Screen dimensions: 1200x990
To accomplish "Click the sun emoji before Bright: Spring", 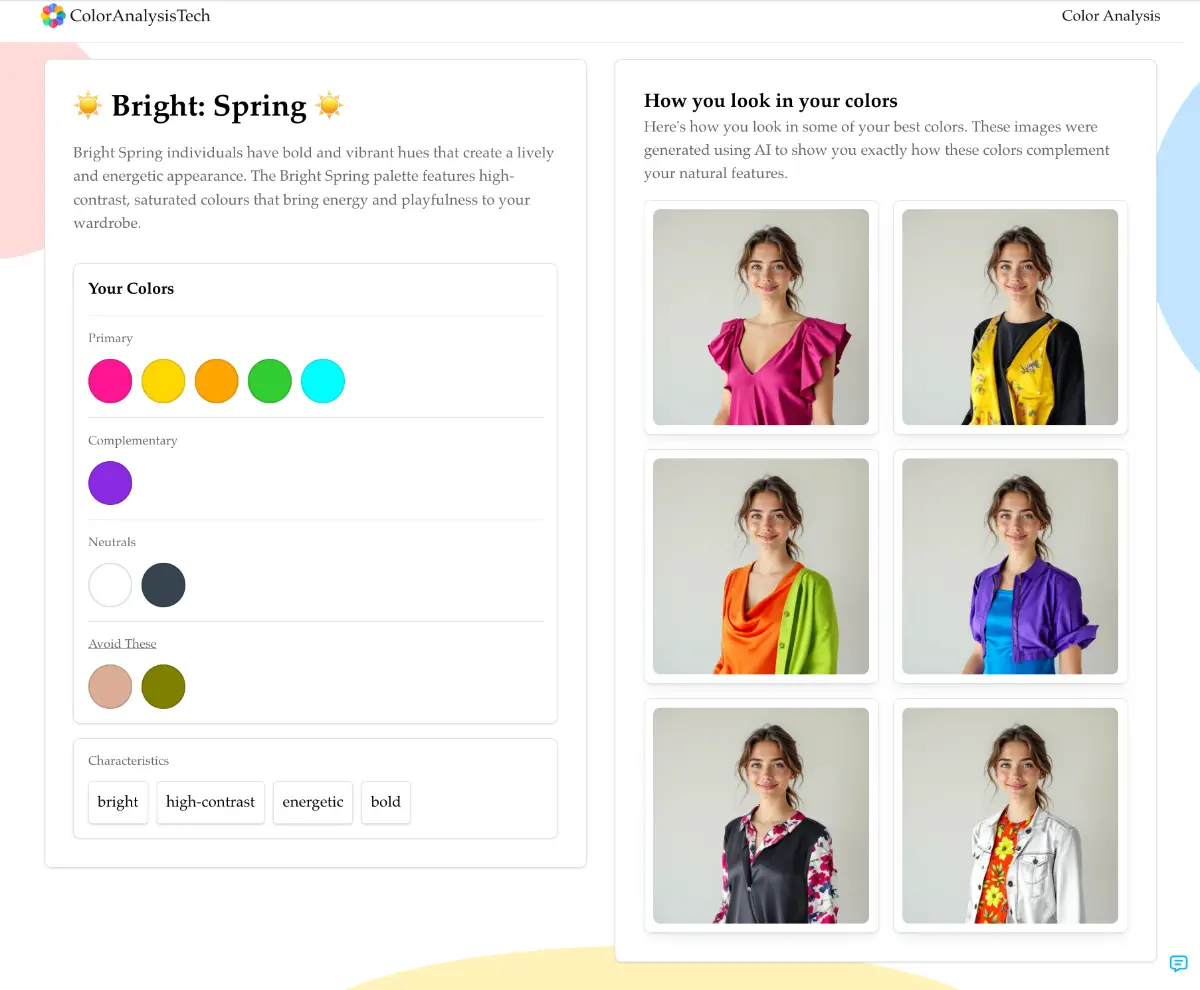I will (88, 105).
